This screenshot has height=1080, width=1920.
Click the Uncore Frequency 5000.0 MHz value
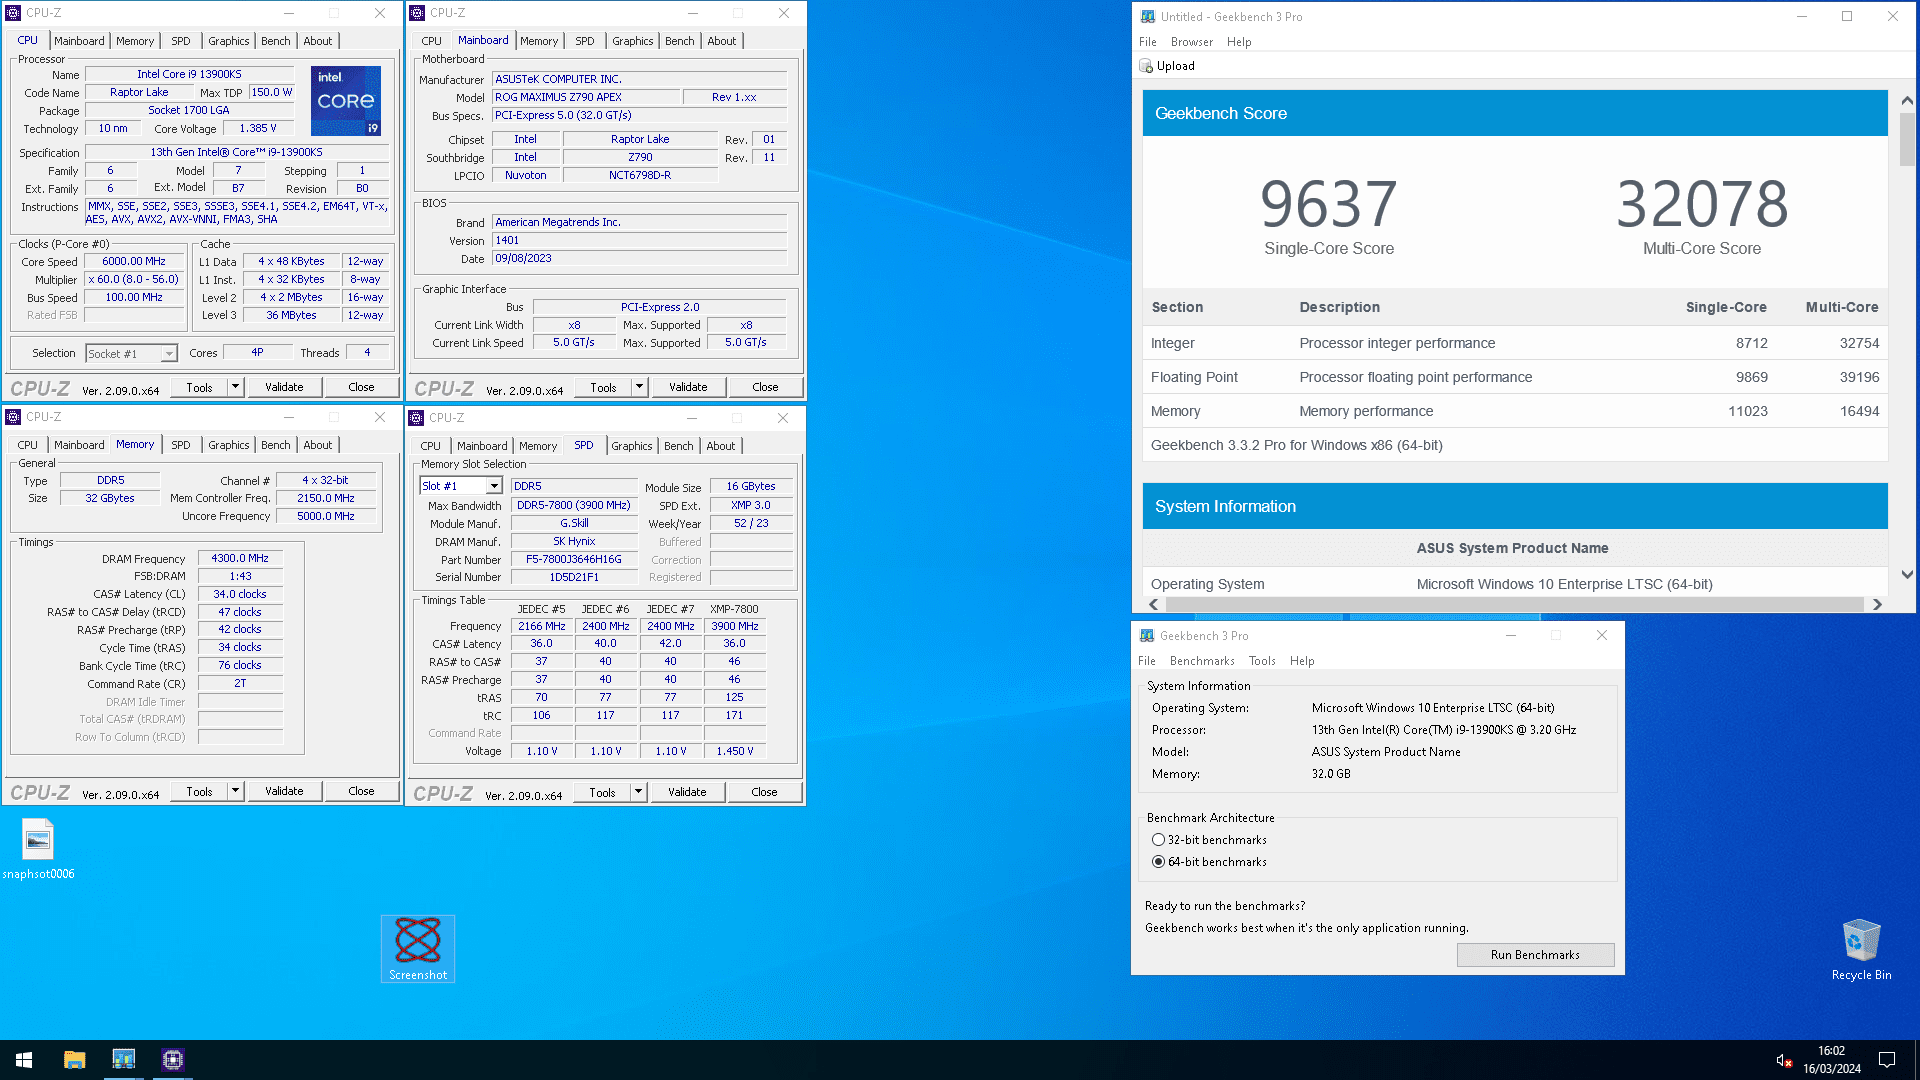[326, 516]
